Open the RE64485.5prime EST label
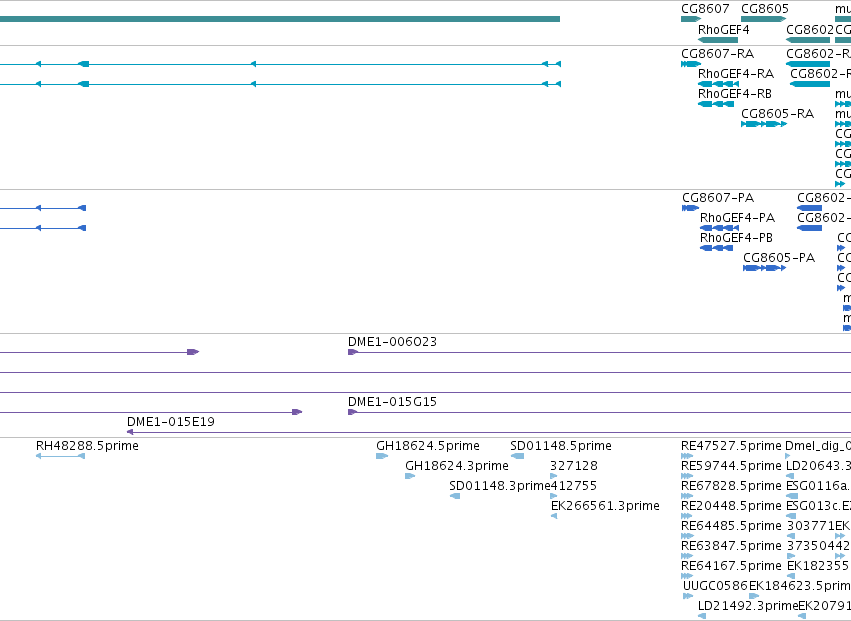This screenshot has width=851, height=621. tap(731, 526)
